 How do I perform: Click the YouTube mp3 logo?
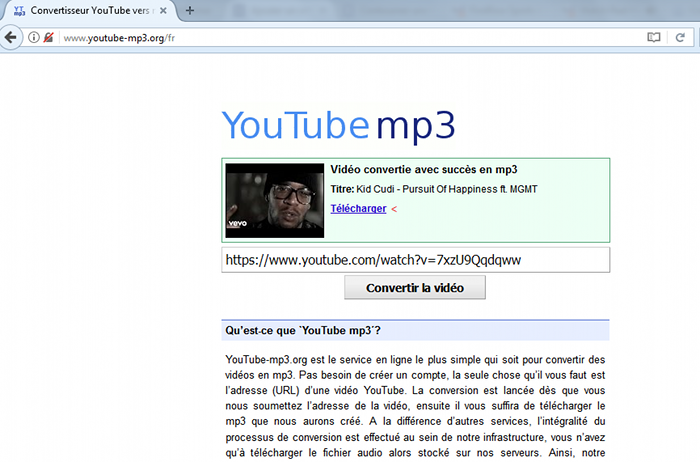[x=338, y=126]
